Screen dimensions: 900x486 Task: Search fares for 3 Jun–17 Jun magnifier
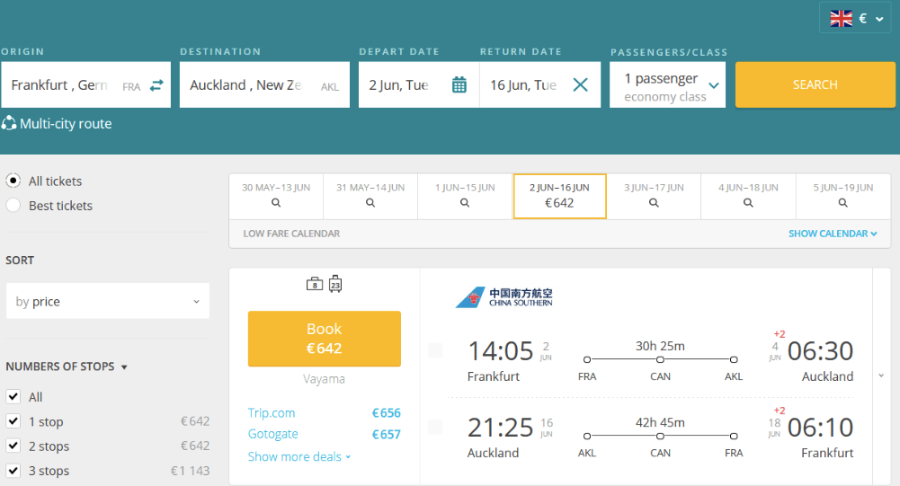pos(654,203)
